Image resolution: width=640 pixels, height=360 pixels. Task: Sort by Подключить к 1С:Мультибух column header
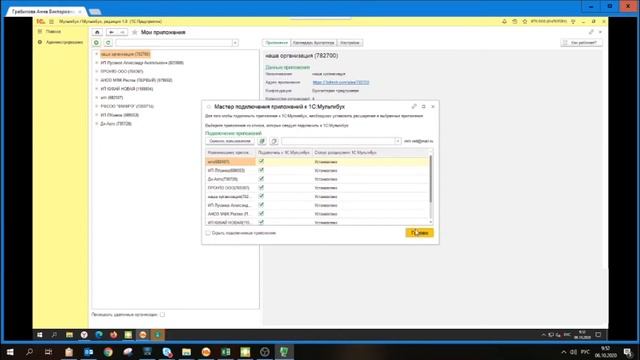(284, 153)
